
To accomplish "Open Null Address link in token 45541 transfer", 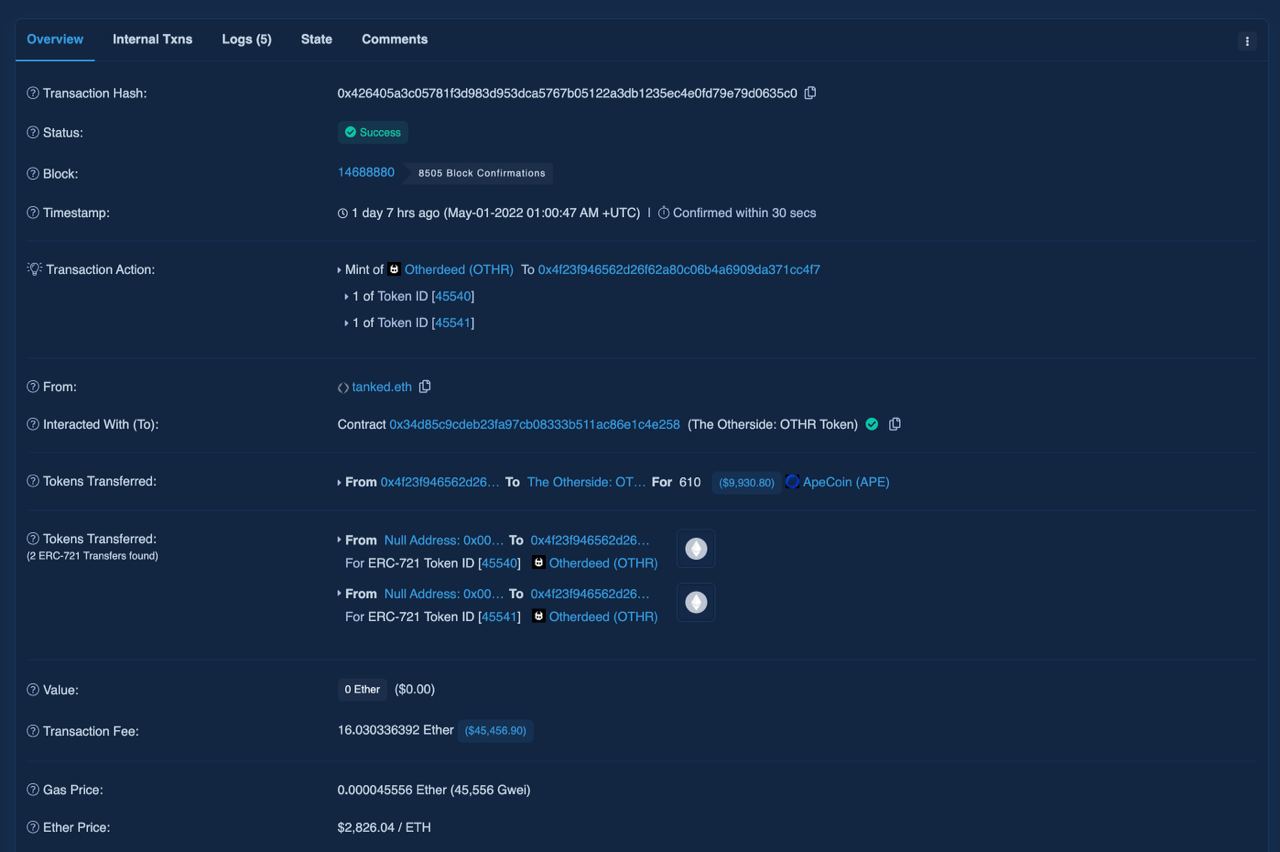I will point(444,593).
